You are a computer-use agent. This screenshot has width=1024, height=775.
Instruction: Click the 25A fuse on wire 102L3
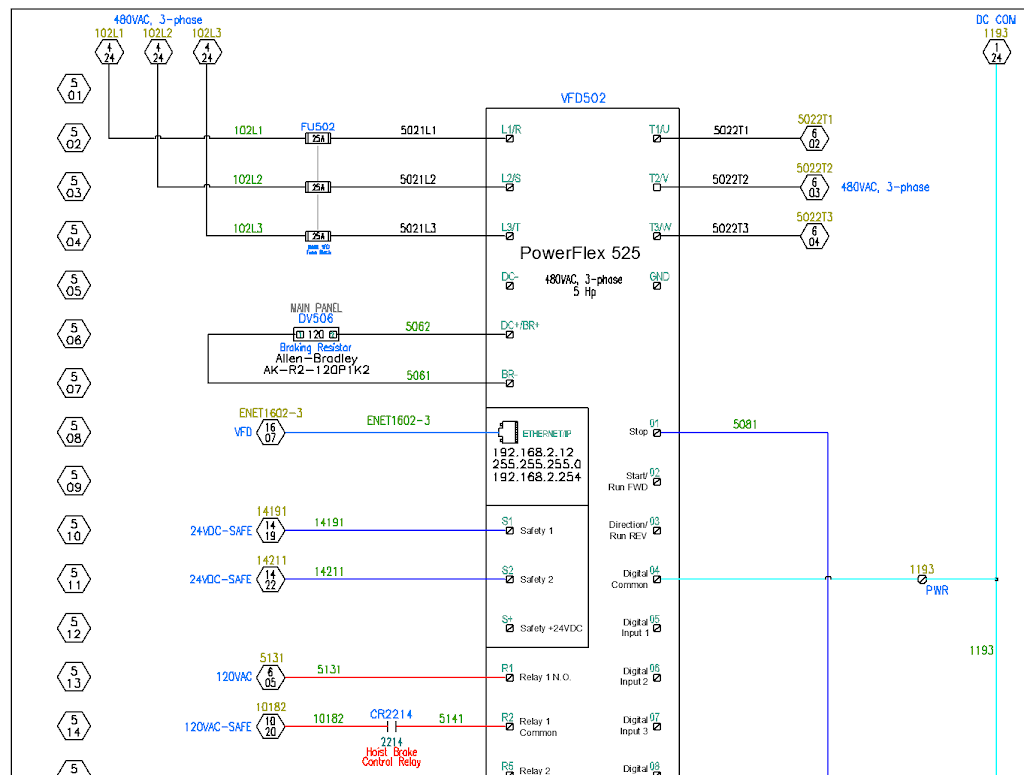pyautogui.click(x=318, y=236)
